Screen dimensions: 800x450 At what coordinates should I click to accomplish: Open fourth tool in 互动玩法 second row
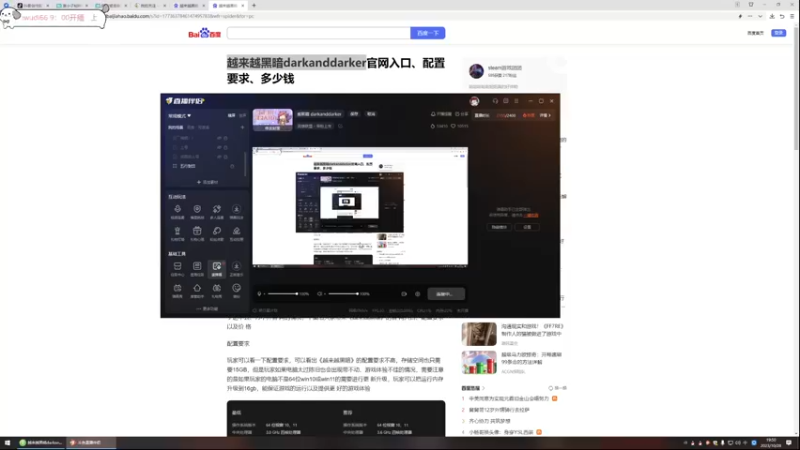[x=236, y=234]
